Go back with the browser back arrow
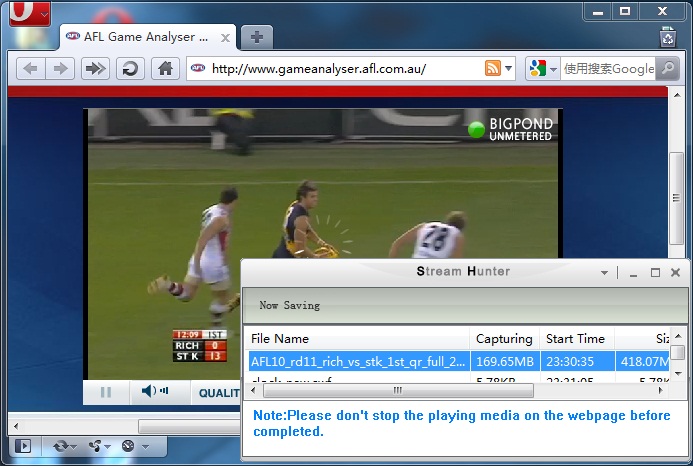The image size is (693, 468). pos(30,68)
